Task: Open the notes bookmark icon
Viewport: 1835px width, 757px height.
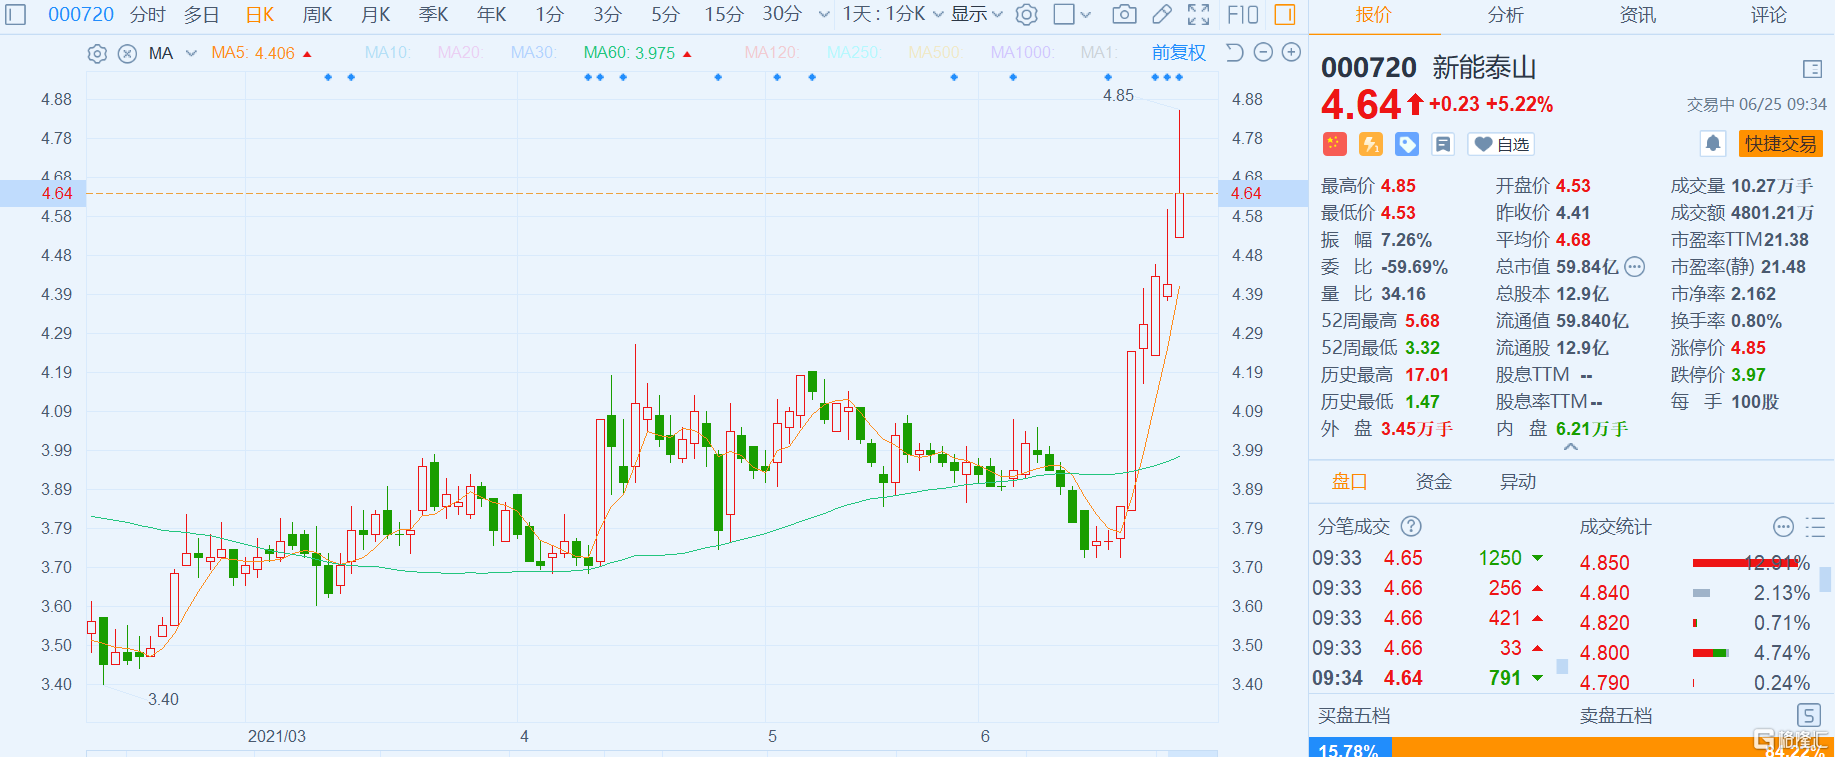Action: 1443,144
